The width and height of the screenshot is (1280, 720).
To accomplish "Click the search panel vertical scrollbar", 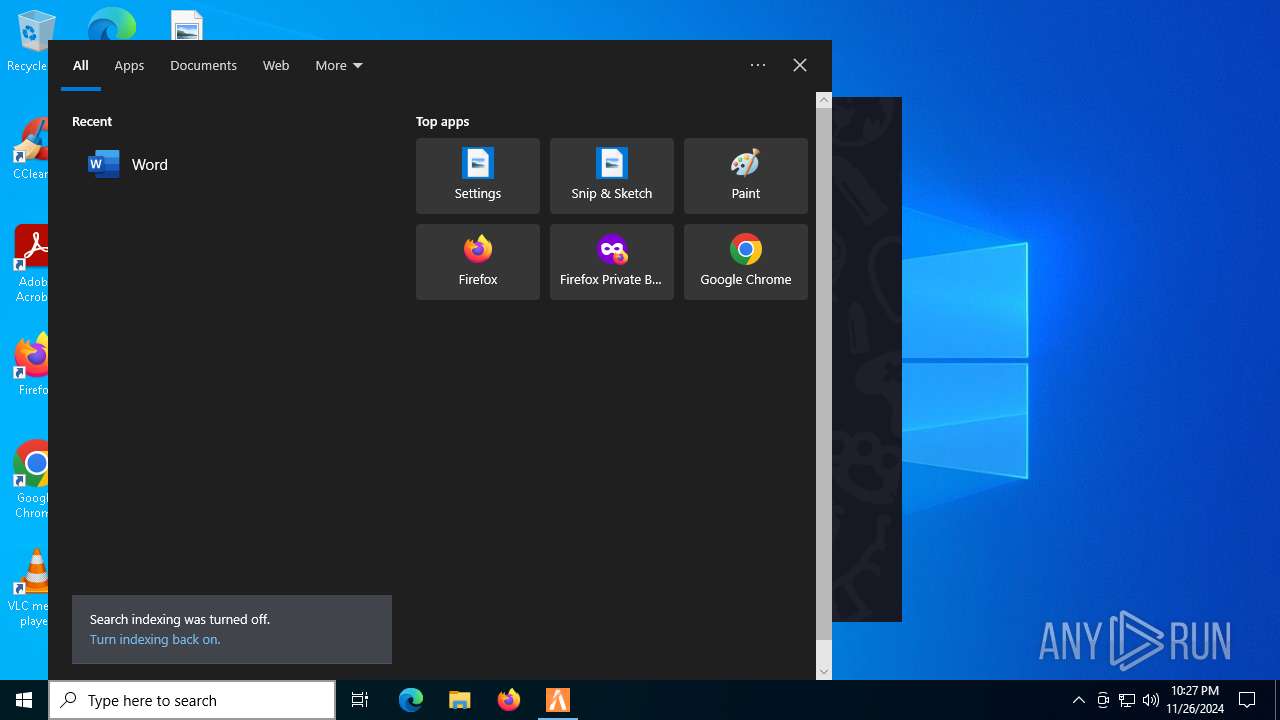I will [824, 374].
